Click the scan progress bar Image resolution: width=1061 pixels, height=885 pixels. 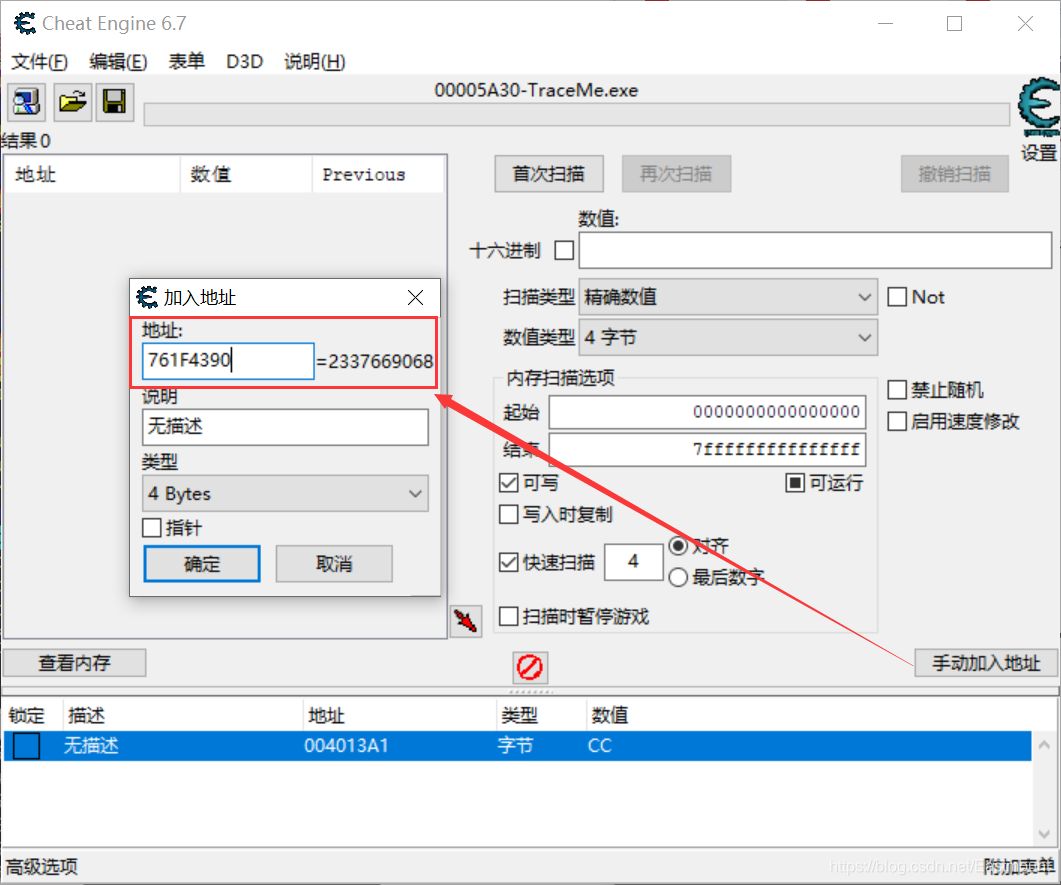[577, 114]
